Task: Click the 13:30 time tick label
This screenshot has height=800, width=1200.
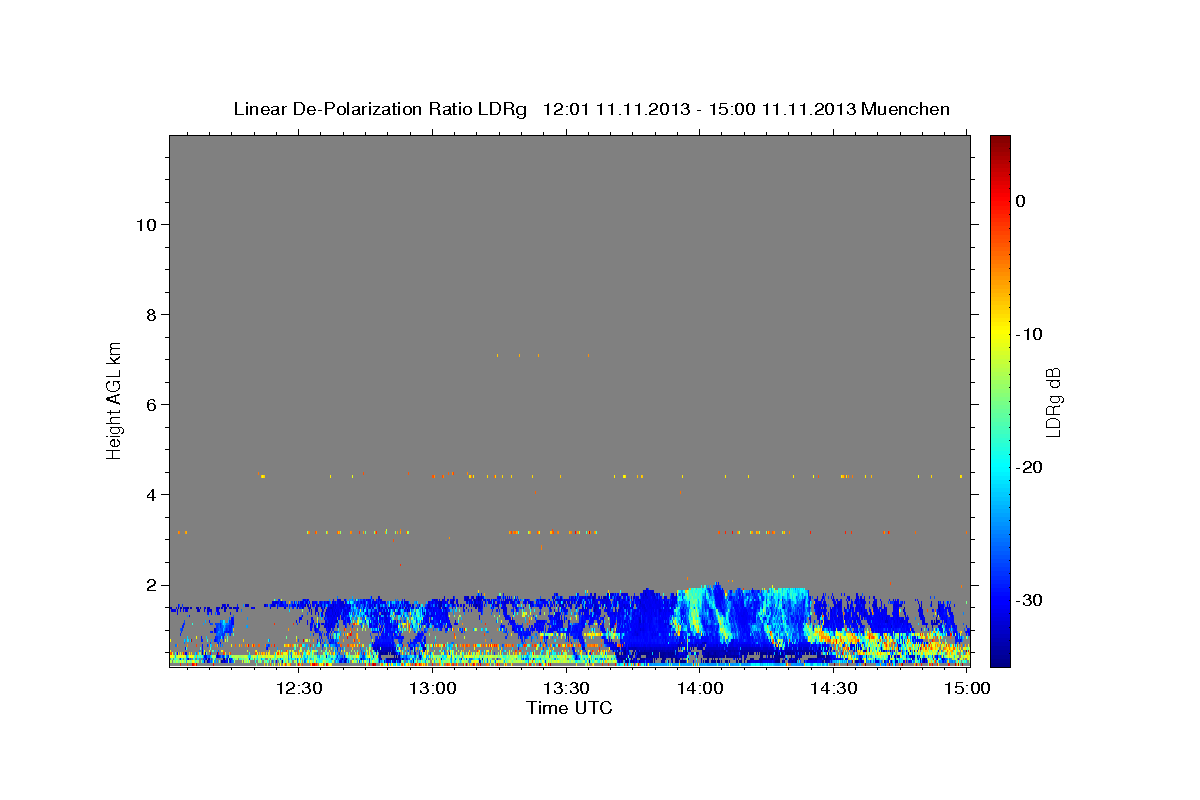Action: click(566, 688)
